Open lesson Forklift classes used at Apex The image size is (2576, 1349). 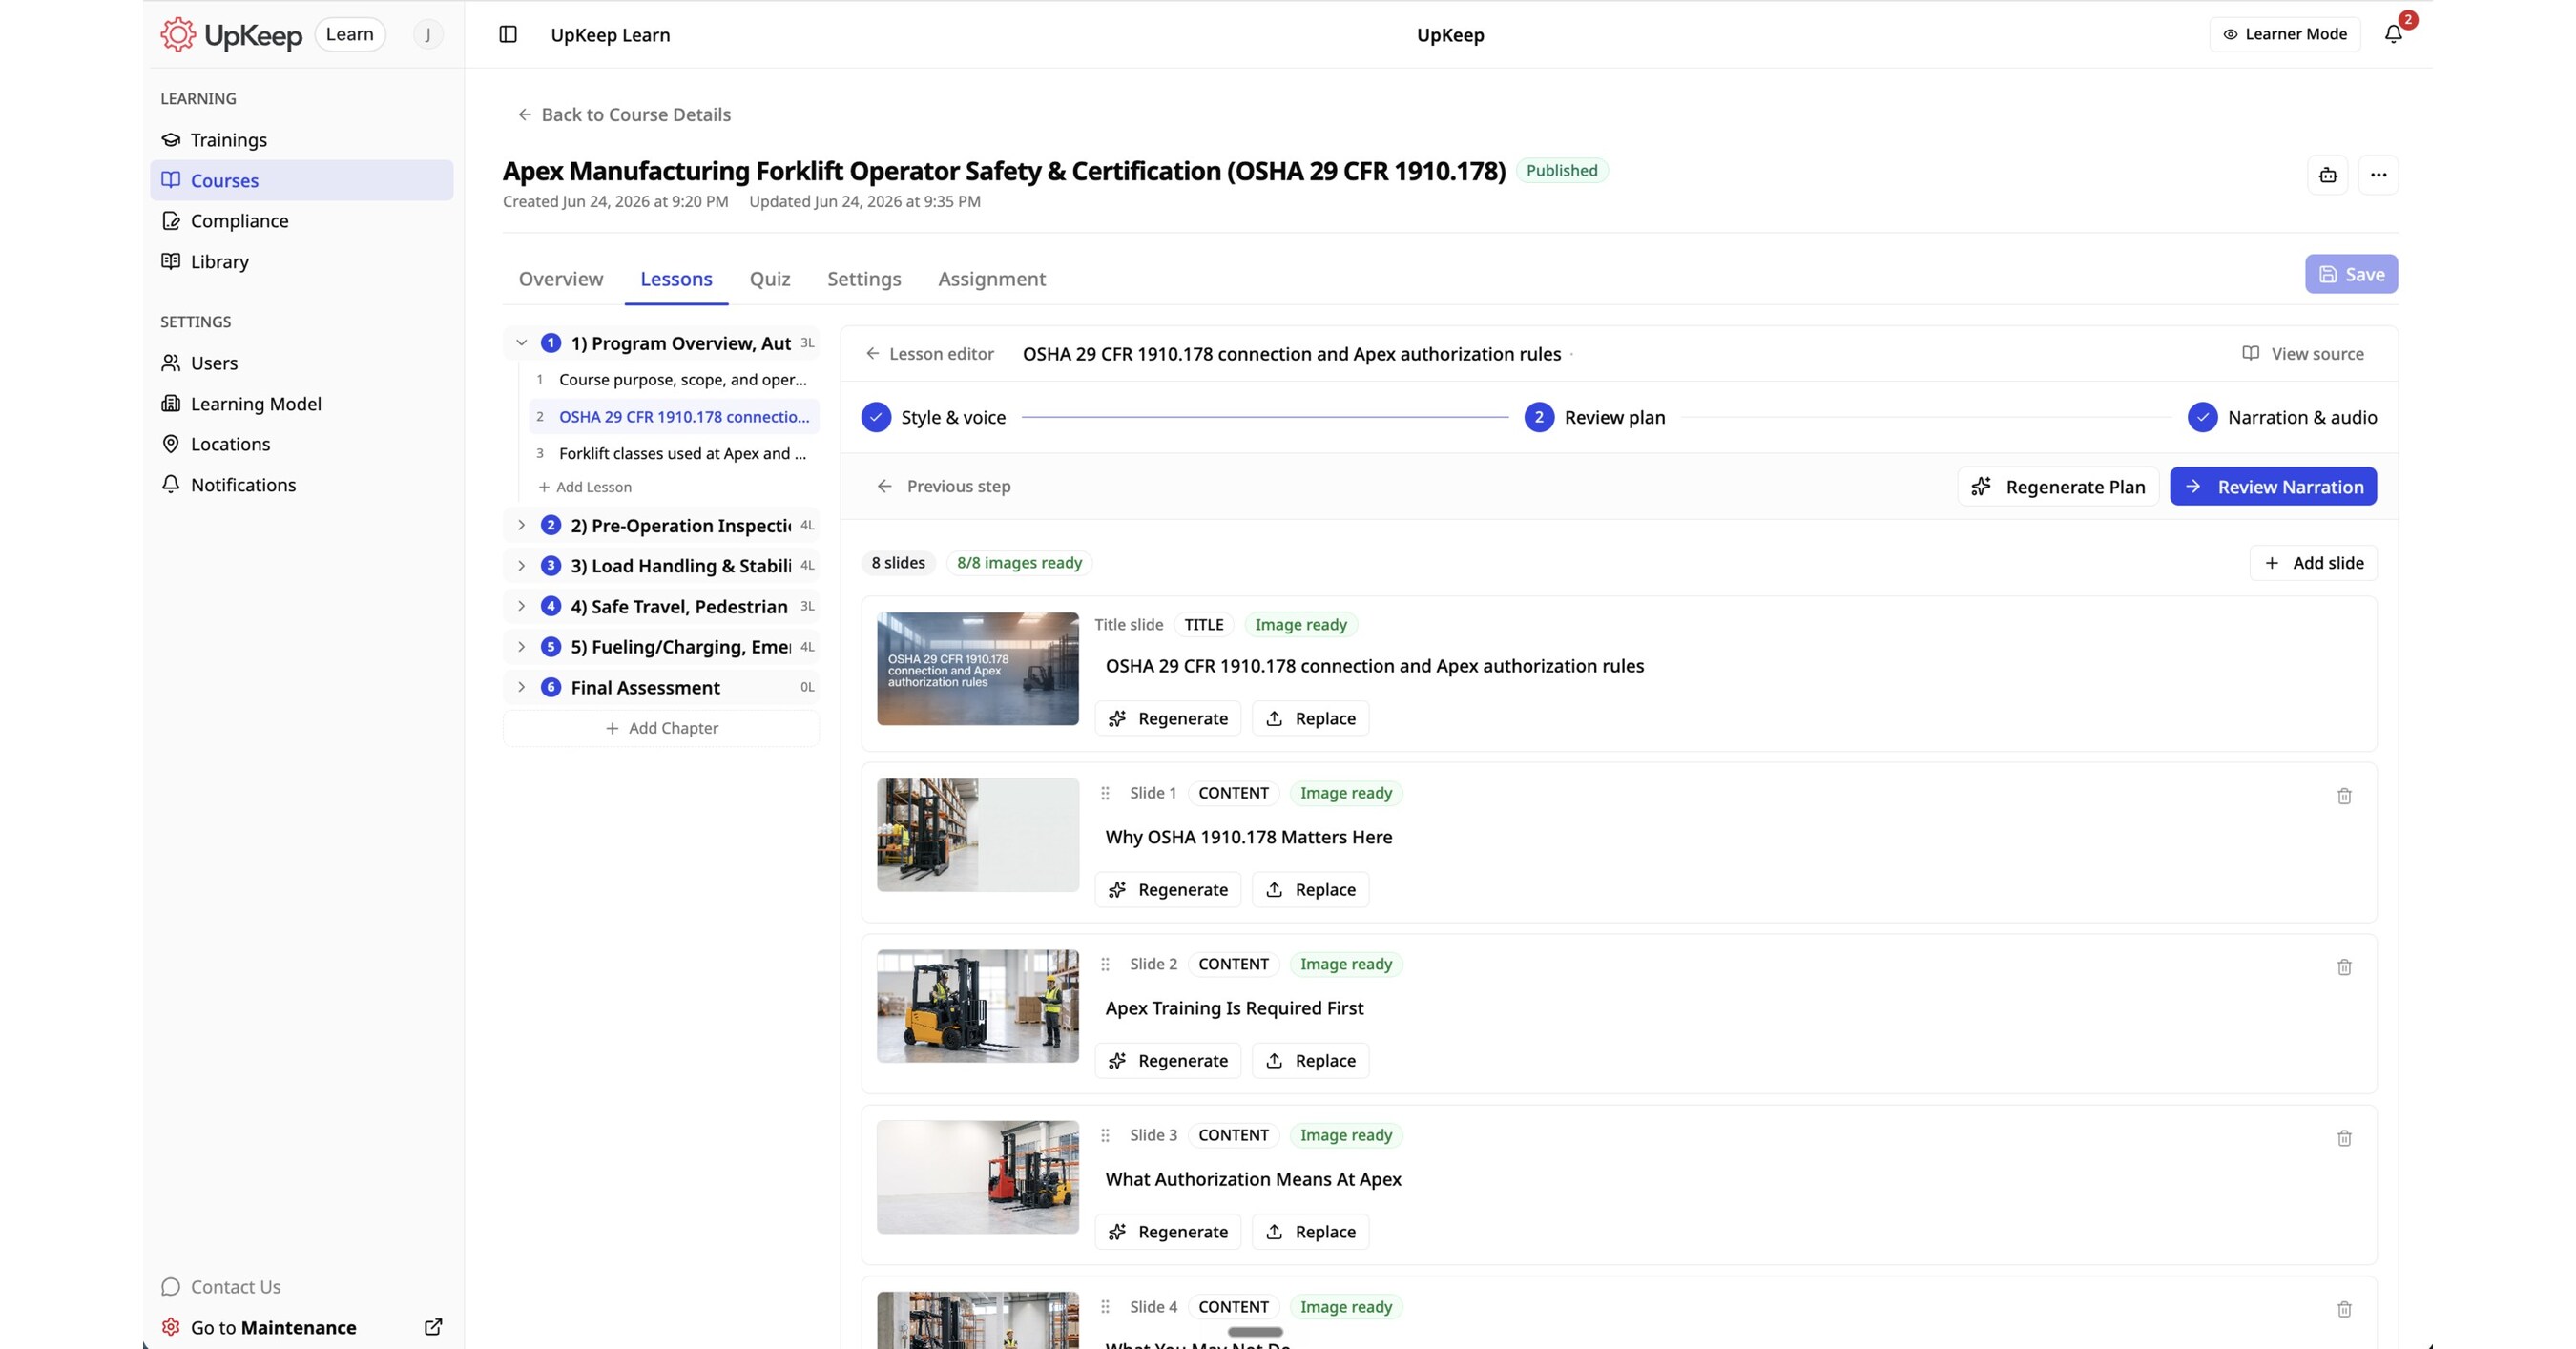[674, 454]
